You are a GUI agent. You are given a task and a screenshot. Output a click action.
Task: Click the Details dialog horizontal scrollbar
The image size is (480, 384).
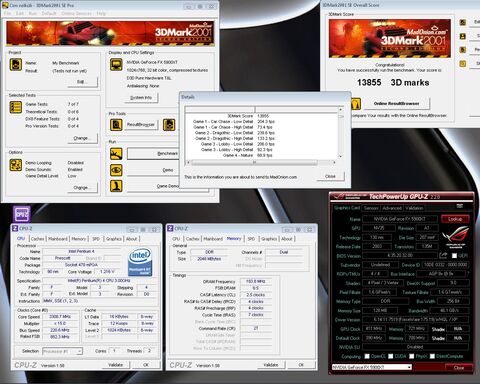[261, 162]
